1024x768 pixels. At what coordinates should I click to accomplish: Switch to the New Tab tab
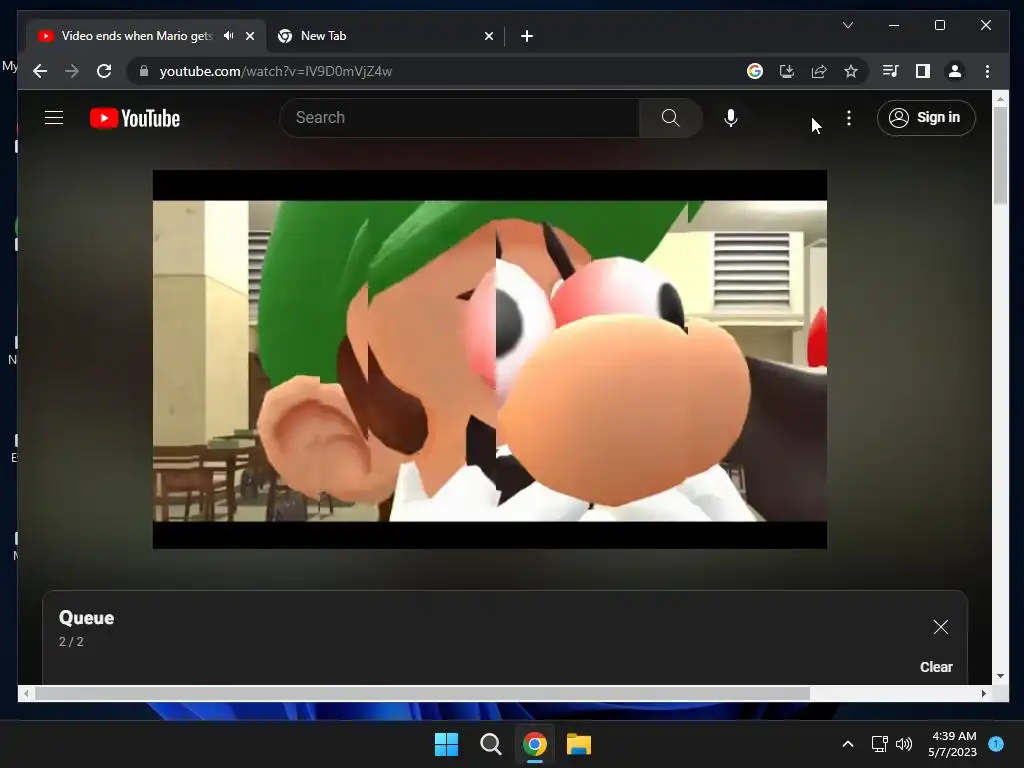coord(385,36)
